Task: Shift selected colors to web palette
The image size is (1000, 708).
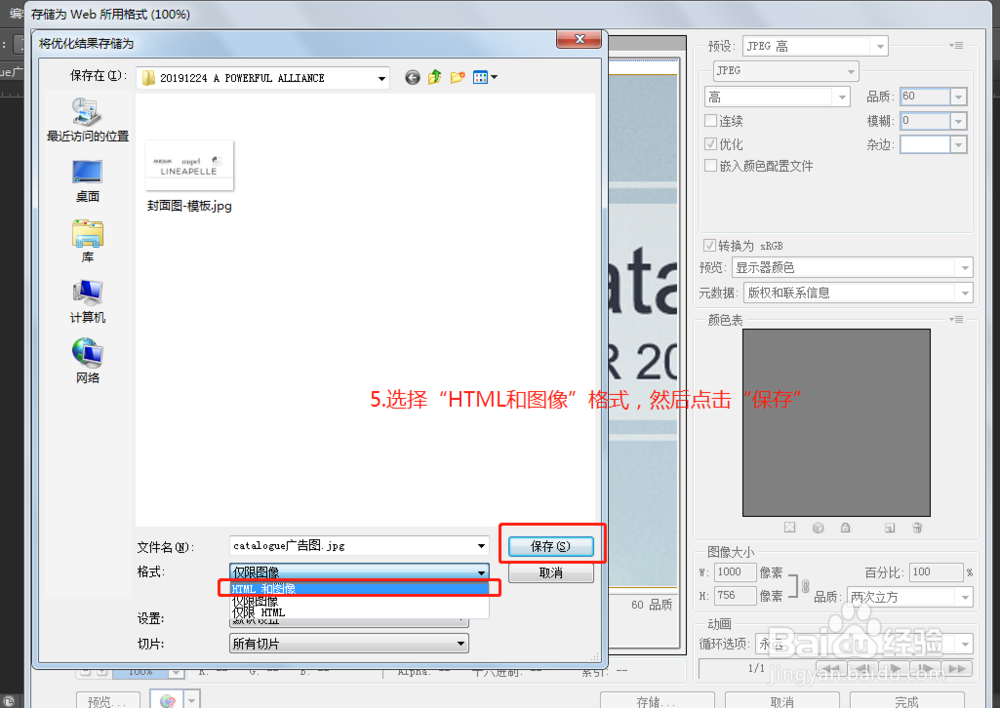Action: tap(818, 527)
